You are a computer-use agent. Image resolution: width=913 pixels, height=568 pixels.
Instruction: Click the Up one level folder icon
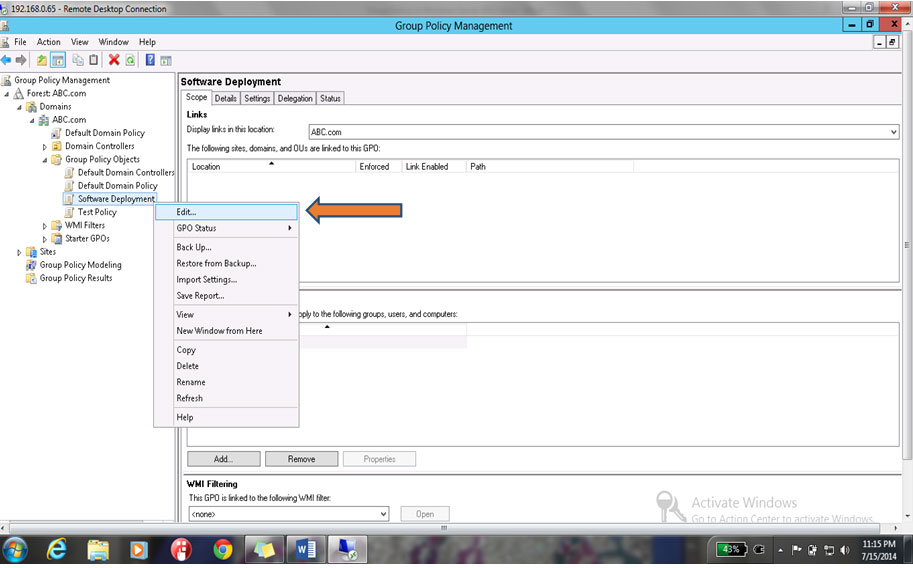(x=42, y=60)
